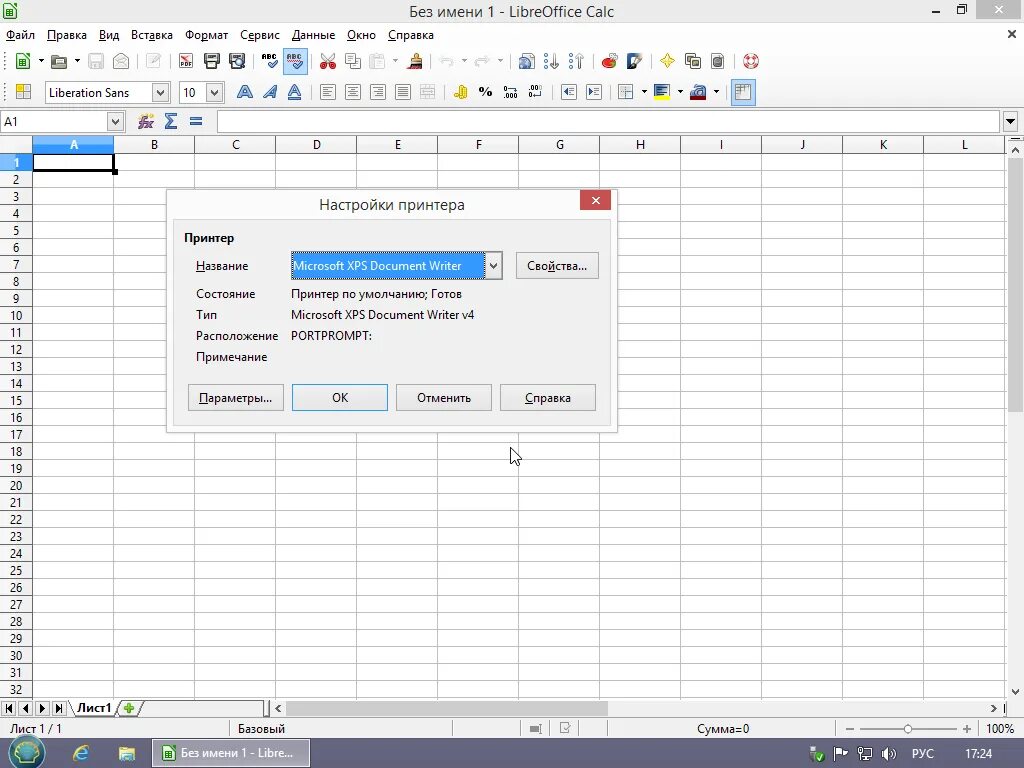Align cell text left
This screenshot has height=768, width=1024.
pyautogui.click(x=328, y=92)
